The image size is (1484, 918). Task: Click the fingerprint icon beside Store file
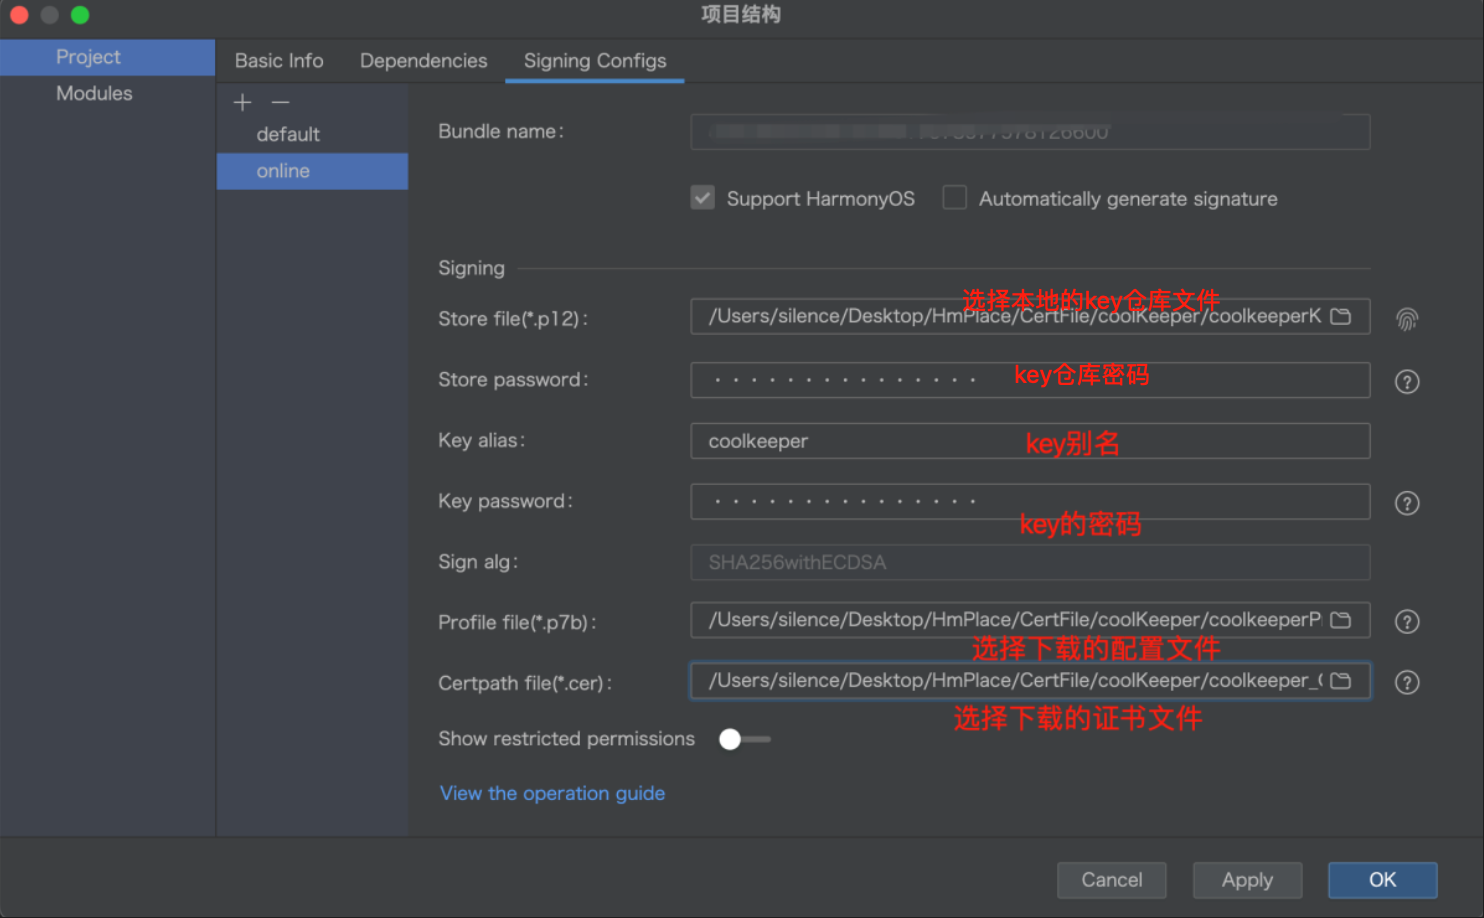tap(1407, 319)
